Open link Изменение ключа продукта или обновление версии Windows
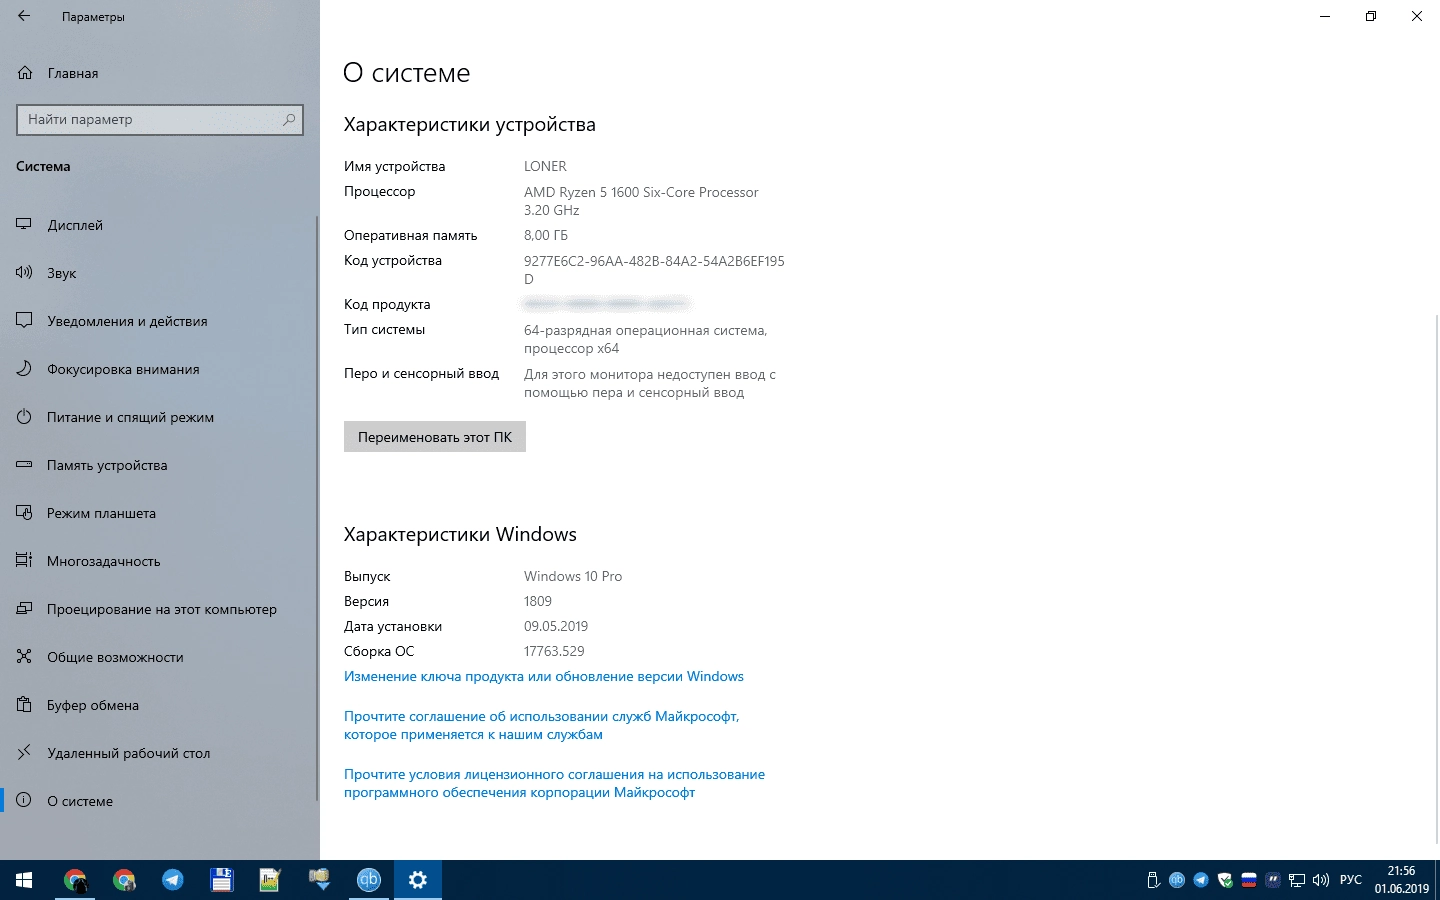The height and width of the screenshot is (900, 1440). [544, 676]
